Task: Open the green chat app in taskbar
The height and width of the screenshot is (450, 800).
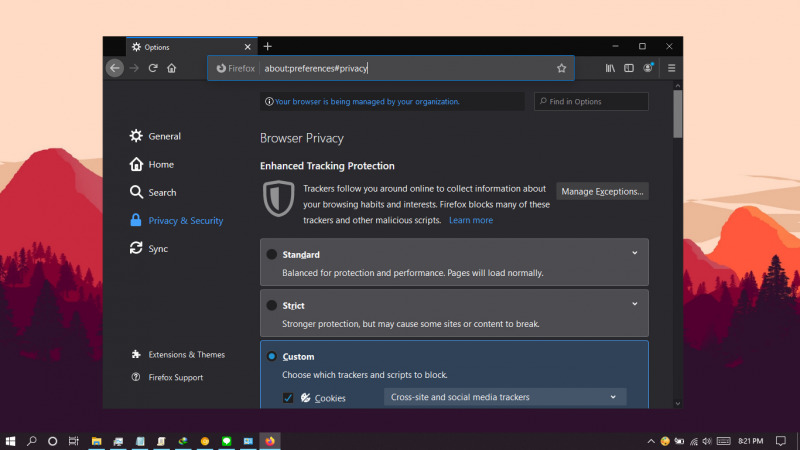Action: click(227, 441)
